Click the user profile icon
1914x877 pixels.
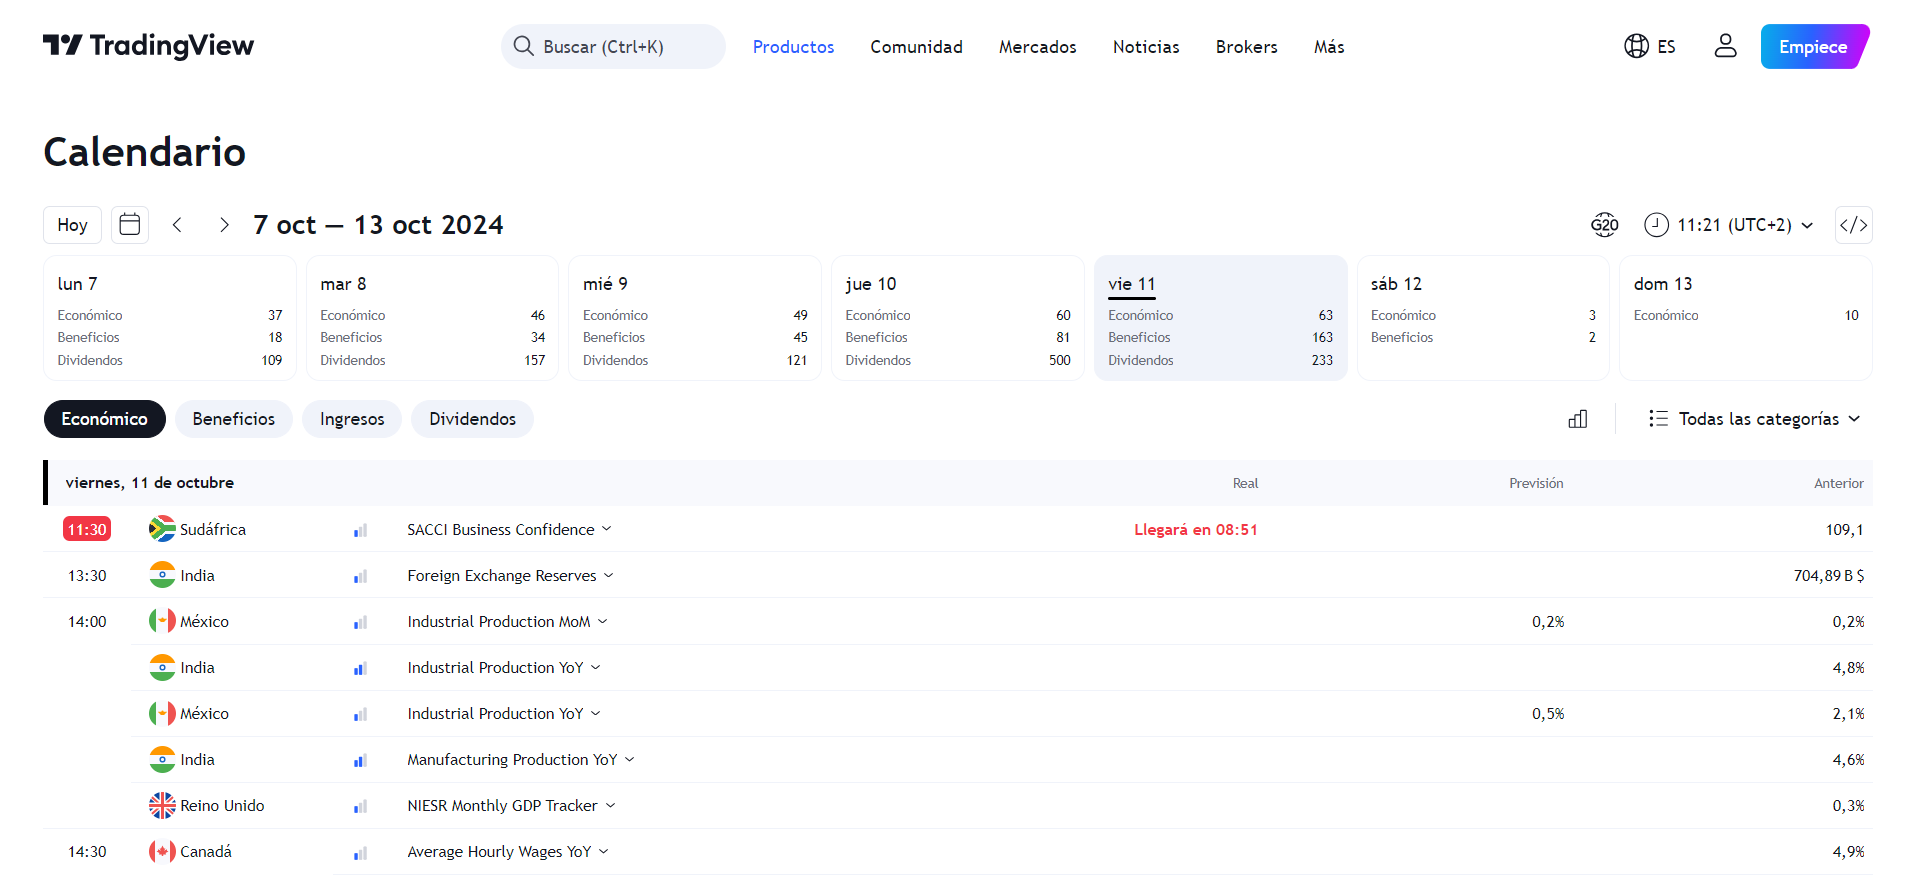[x=1725, y=46]
